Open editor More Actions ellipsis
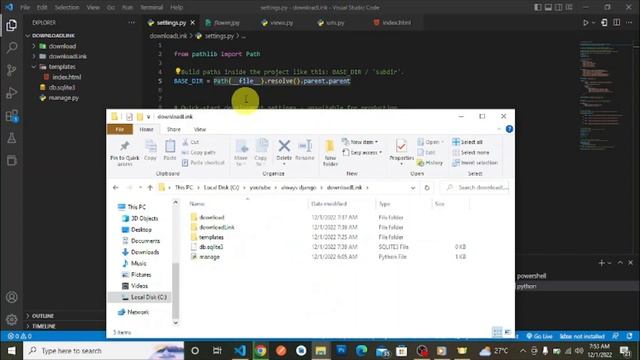640x360 pixels. 629,23
